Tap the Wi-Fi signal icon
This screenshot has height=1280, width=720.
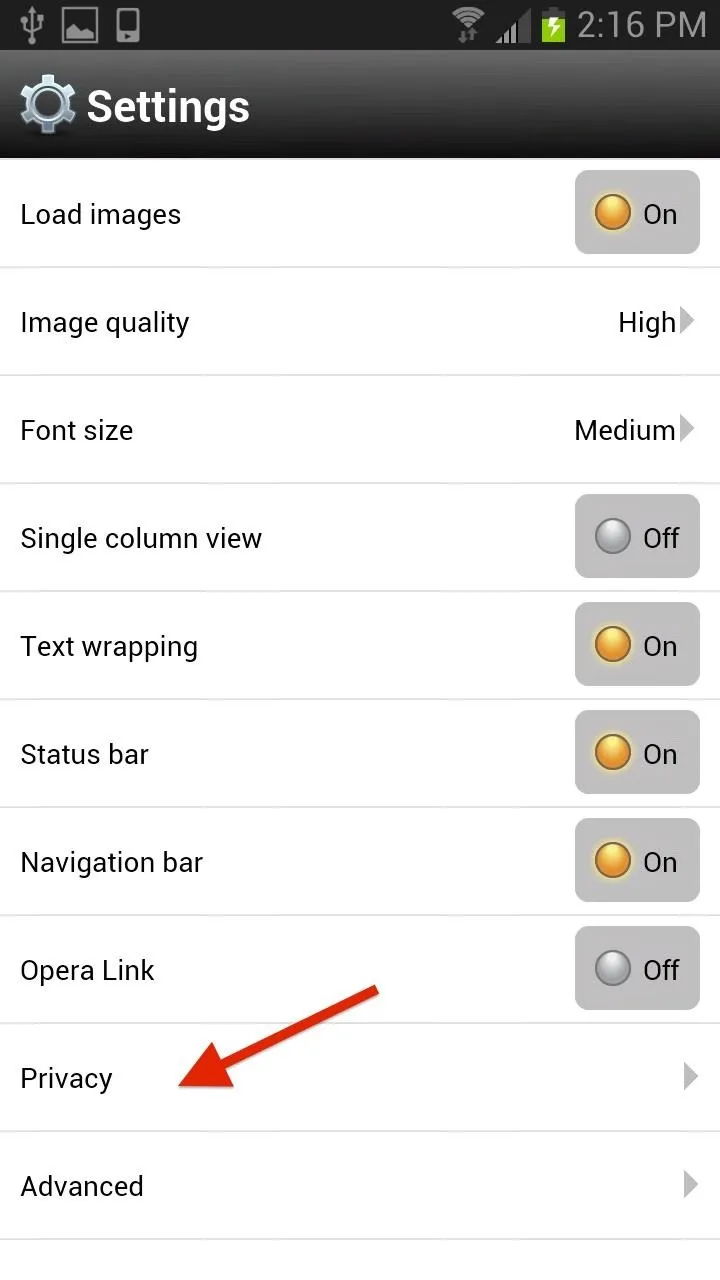coord(468,24)
